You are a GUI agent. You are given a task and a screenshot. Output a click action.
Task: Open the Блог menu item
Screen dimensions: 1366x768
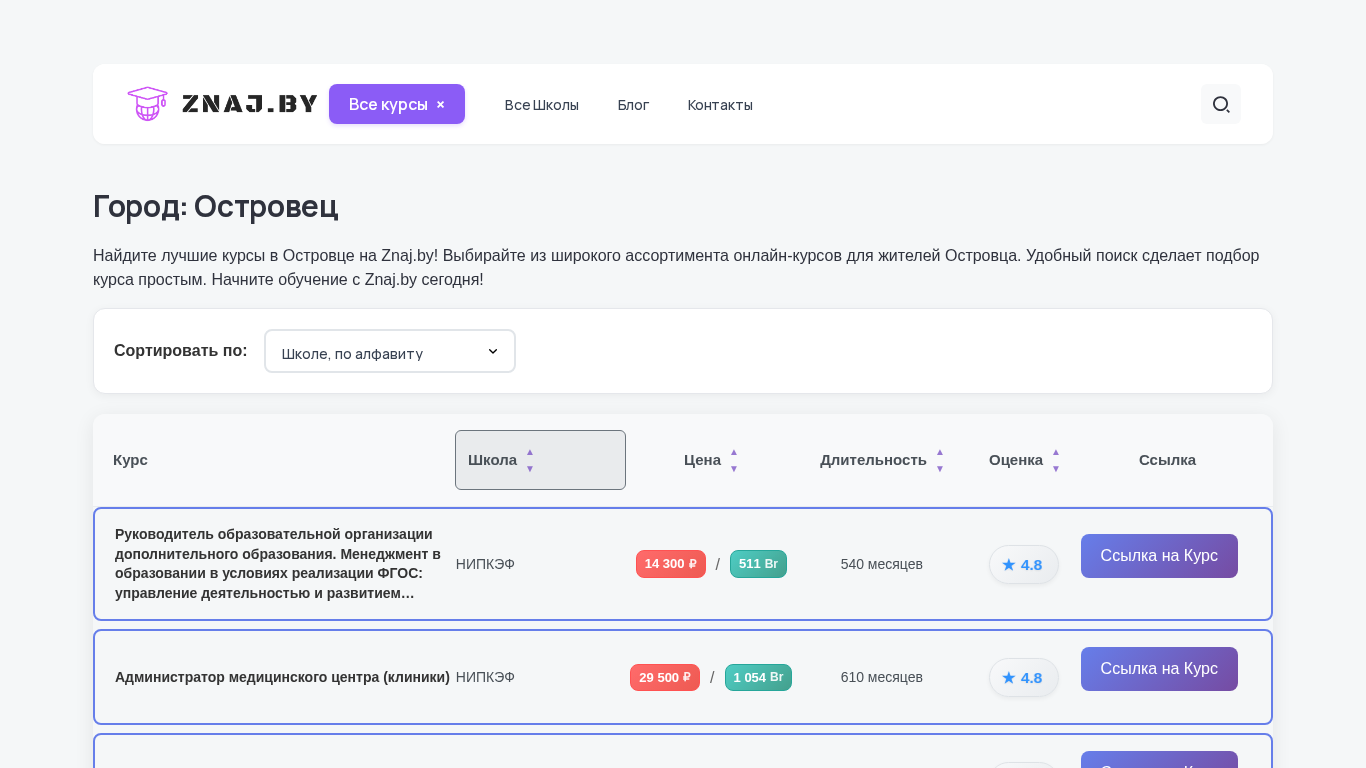633,105
